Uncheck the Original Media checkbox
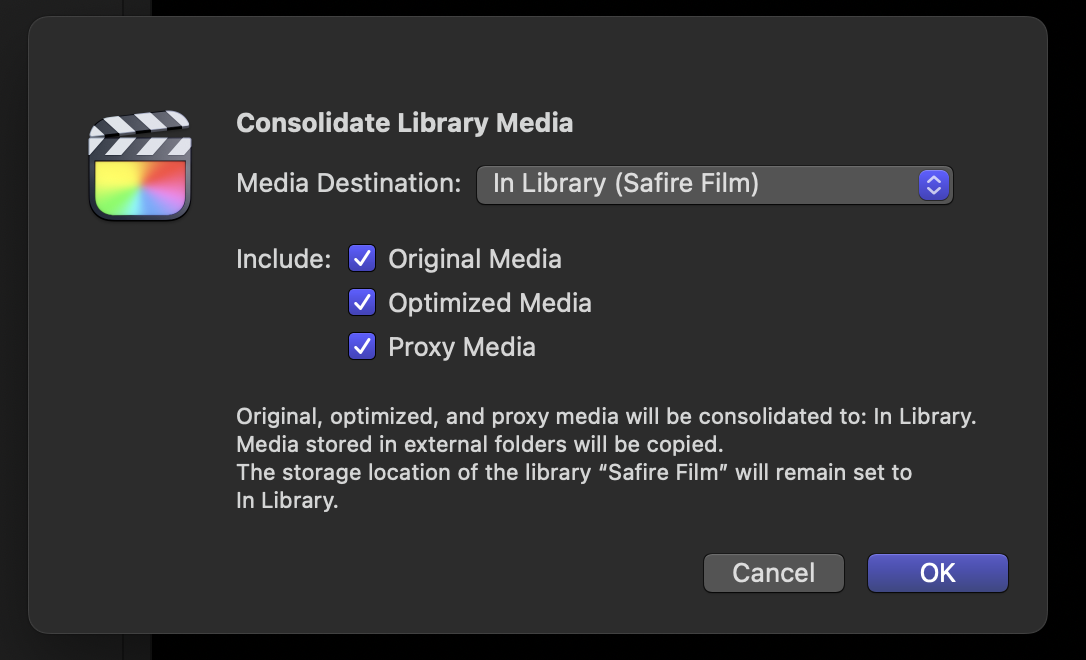 (361, 259)
